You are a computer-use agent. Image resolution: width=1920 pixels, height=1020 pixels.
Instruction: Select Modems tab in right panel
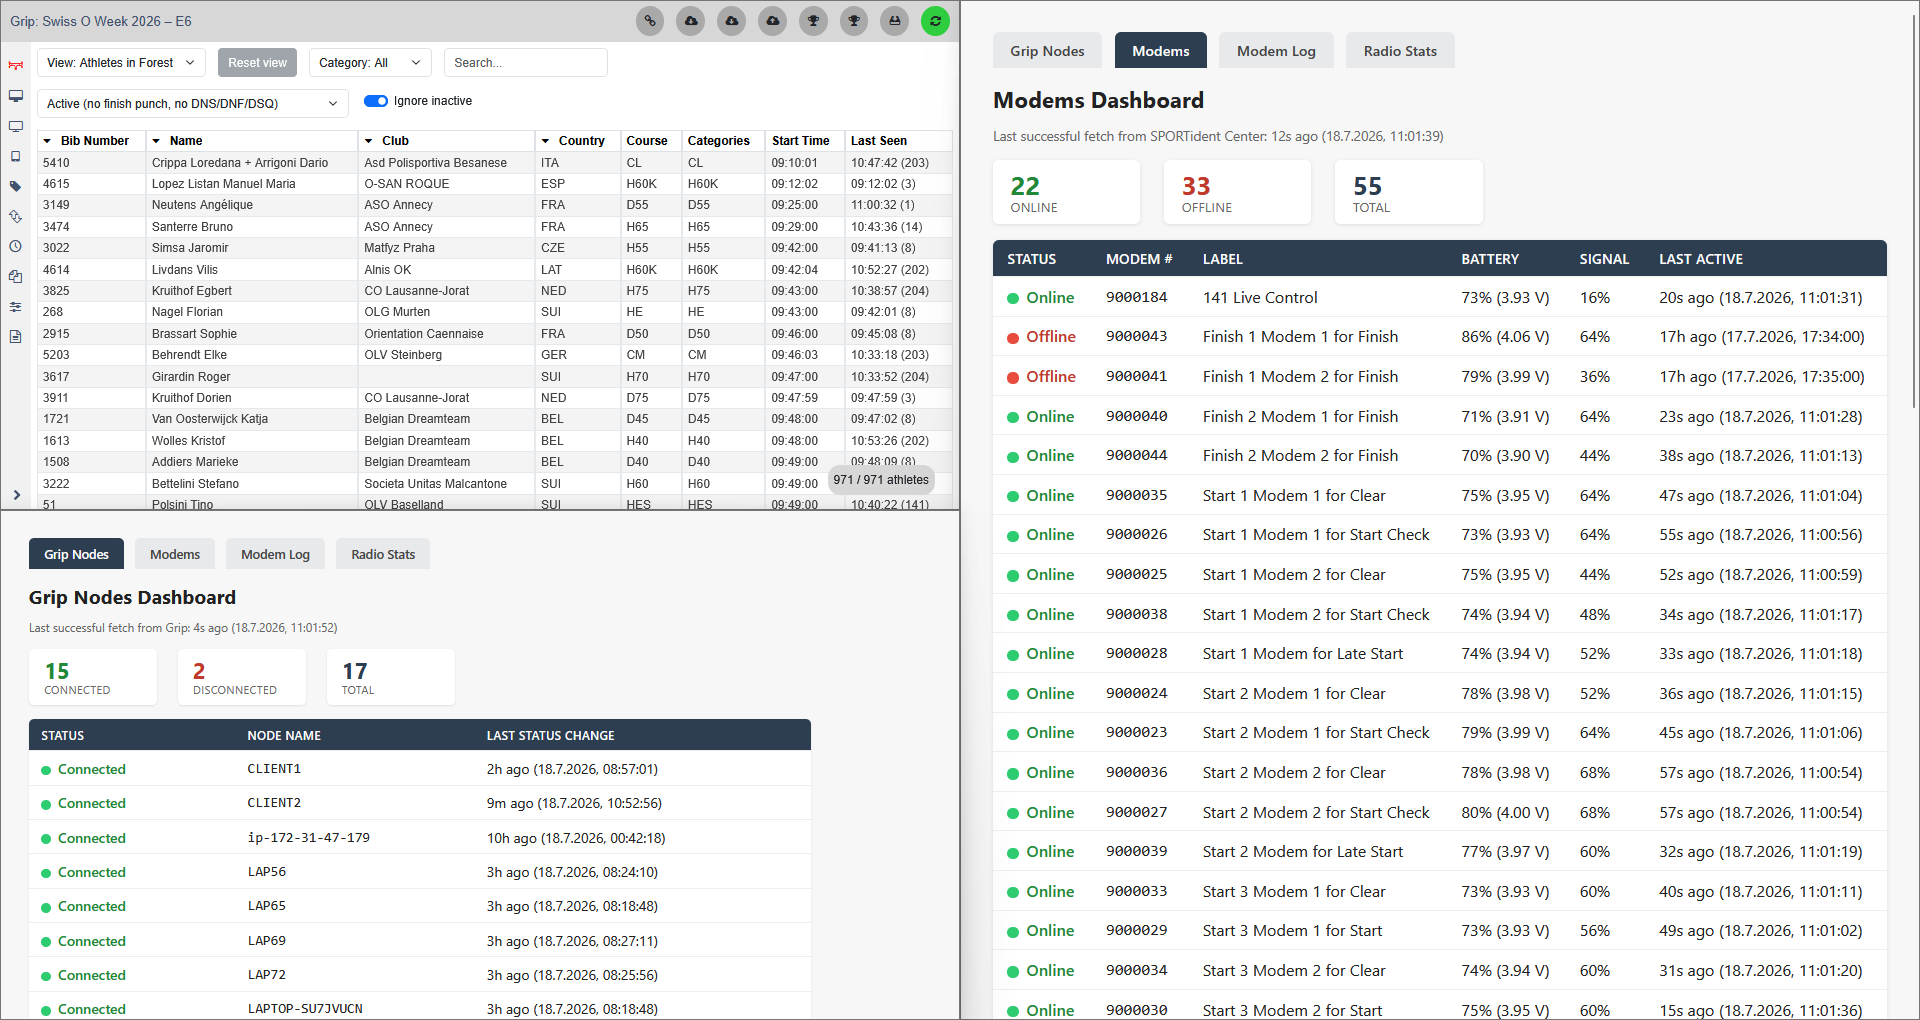click(x=1160, y=51)
